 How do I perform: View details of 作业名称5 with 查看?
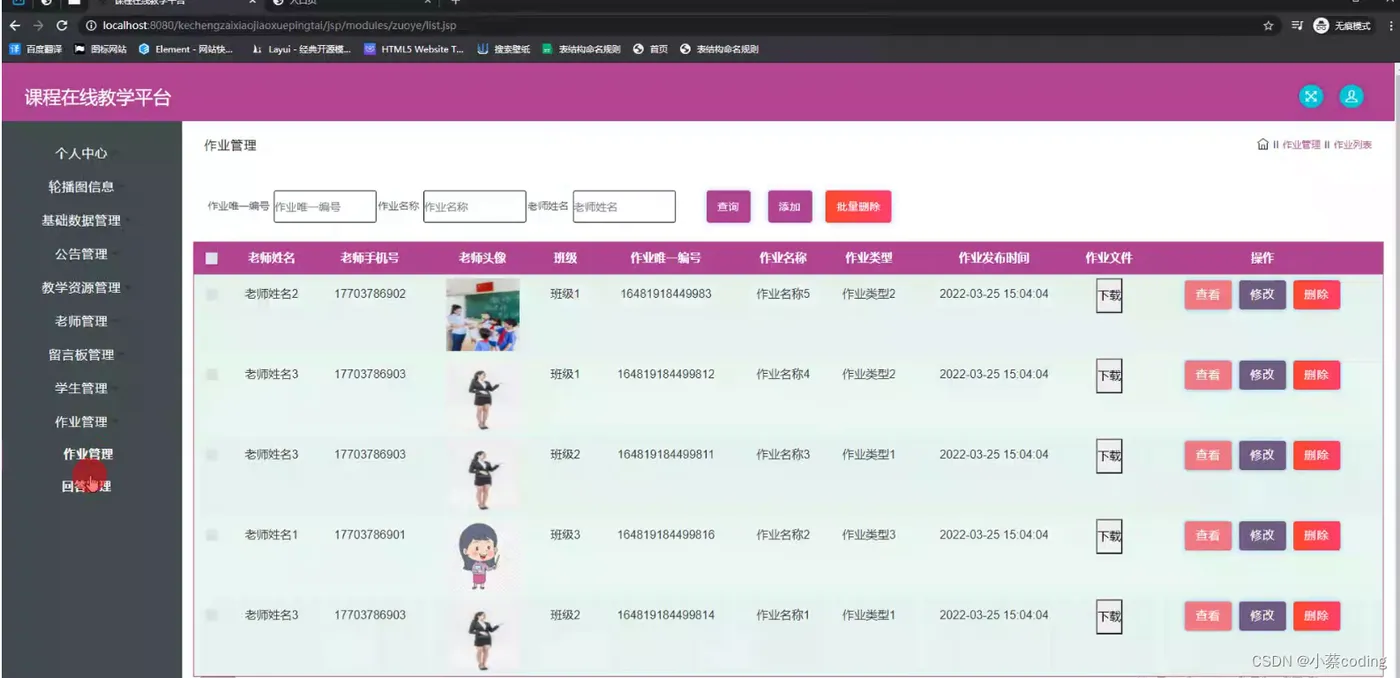[x=1208, y=294]
